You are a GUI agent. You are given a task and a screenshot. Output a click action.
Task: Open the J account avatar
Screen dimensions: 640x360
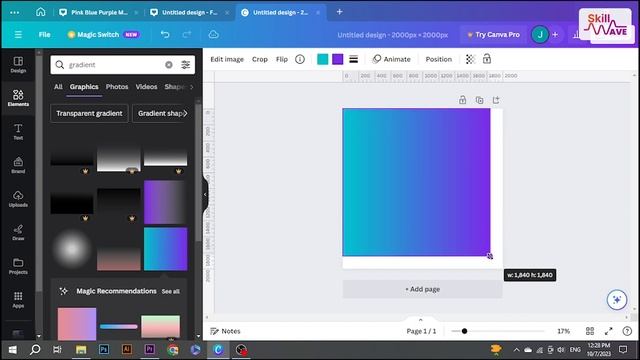540,35
